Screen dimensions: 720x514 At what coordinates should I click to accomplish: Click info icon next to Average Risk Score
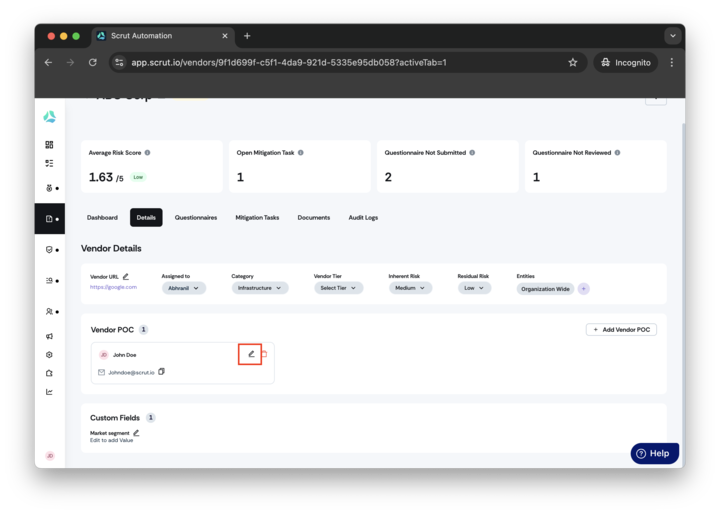tap(147, 153)
